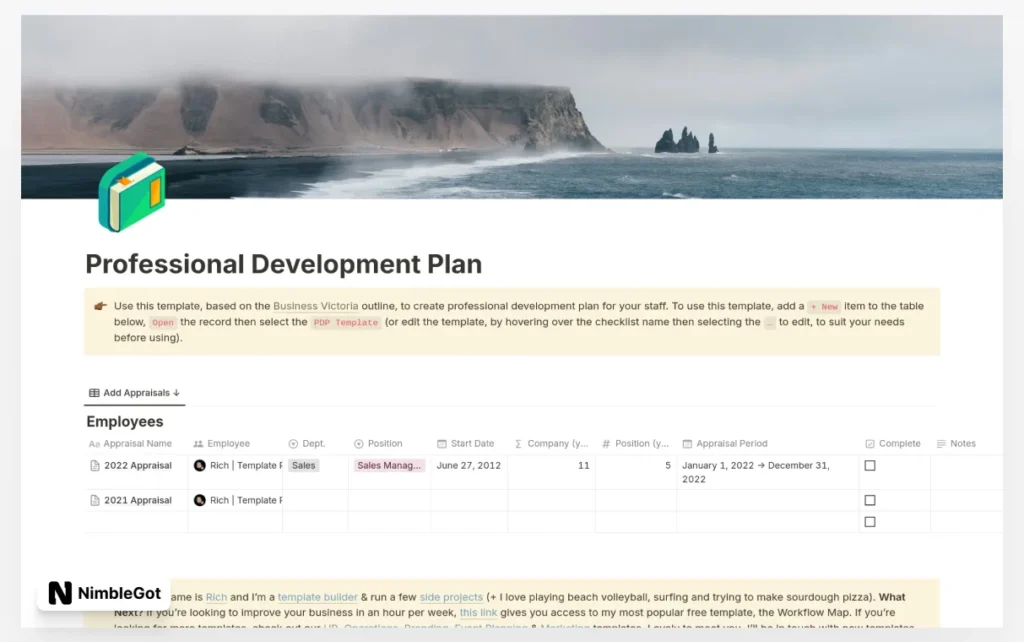This screenshot has height=642, width=1024.
Task: Click the green book page icon
Action: tap(132, 193)
